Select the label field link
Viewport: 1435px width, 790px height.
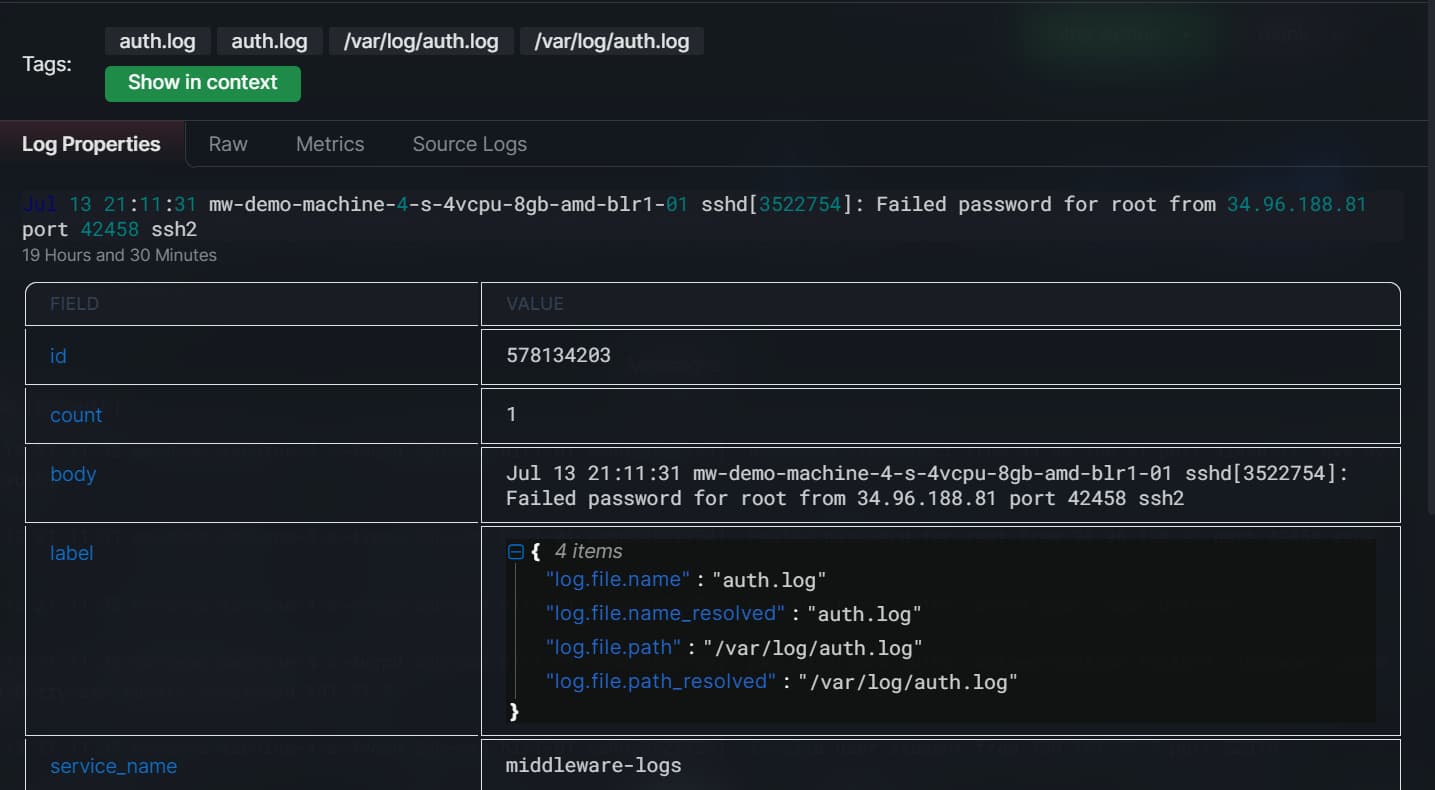click(x=71, y=553)
